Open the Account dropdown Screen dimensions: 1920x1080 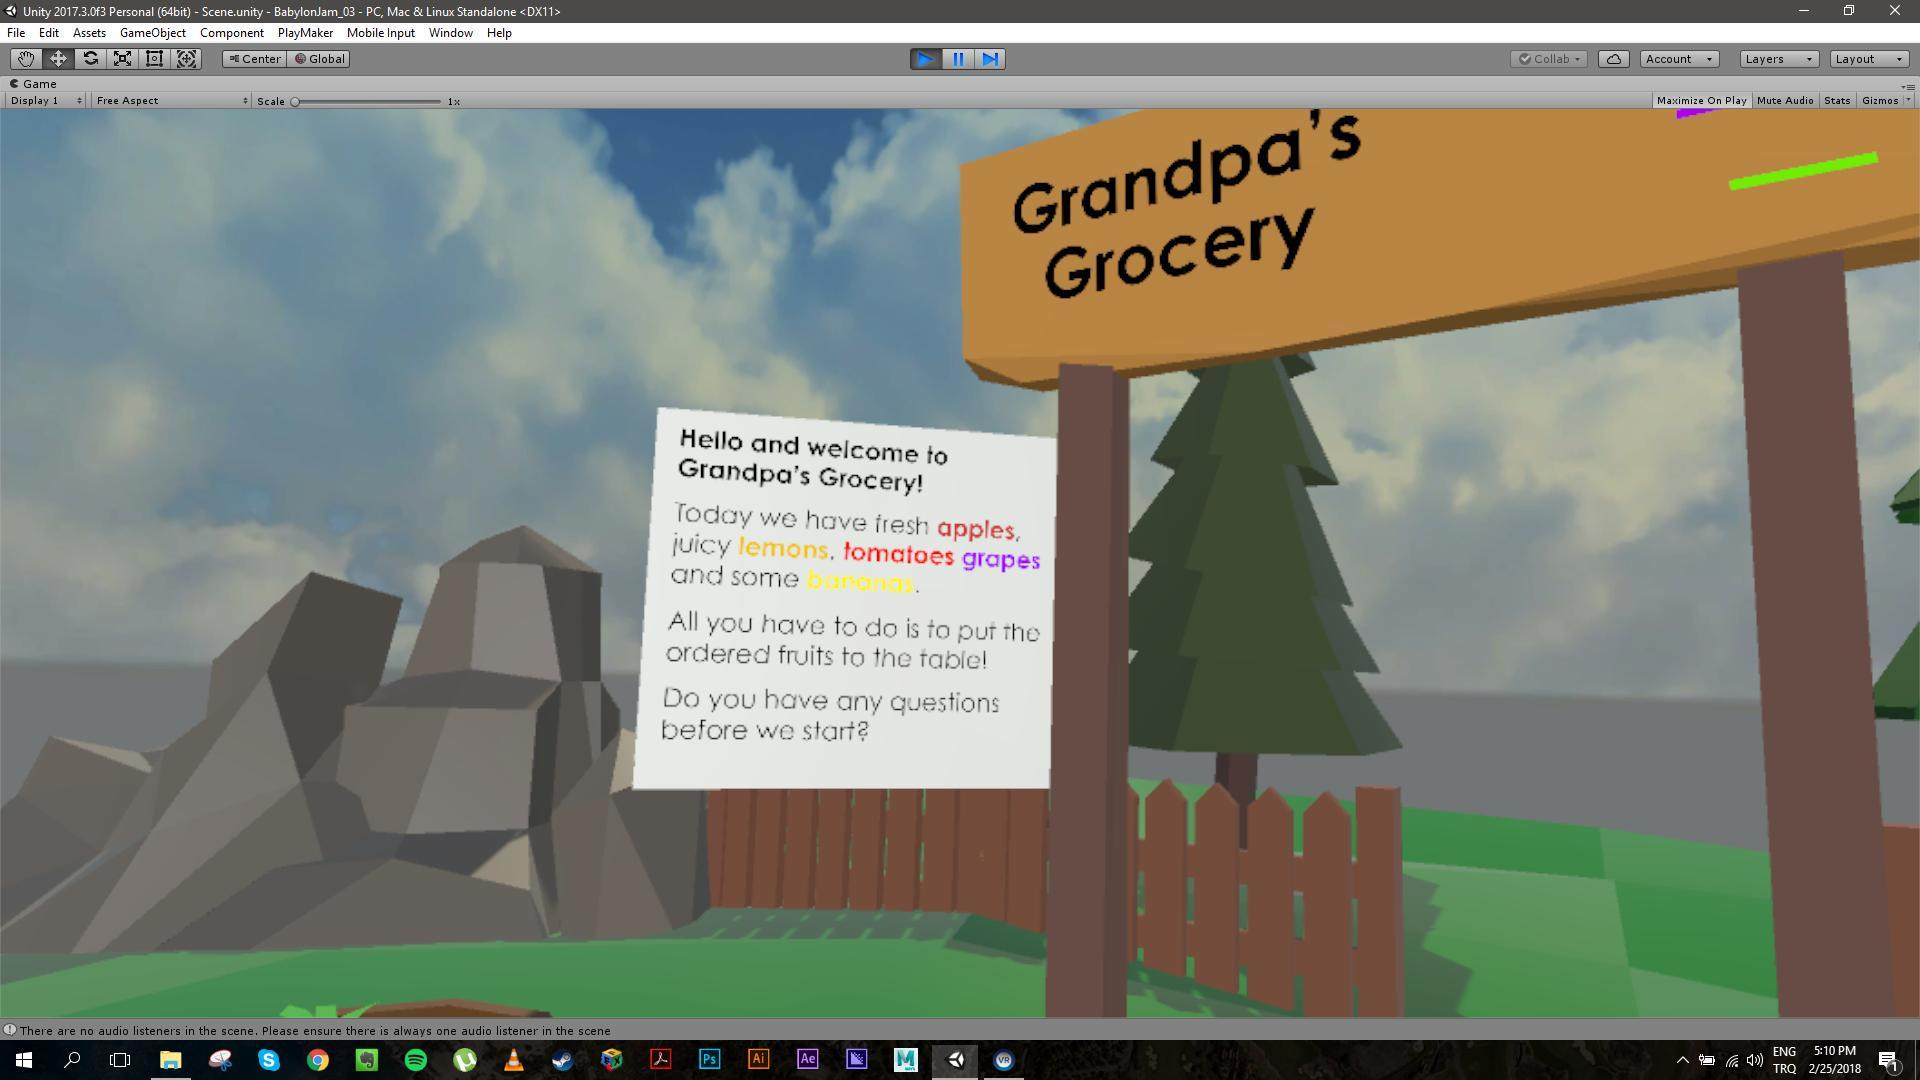[1679, 59]
